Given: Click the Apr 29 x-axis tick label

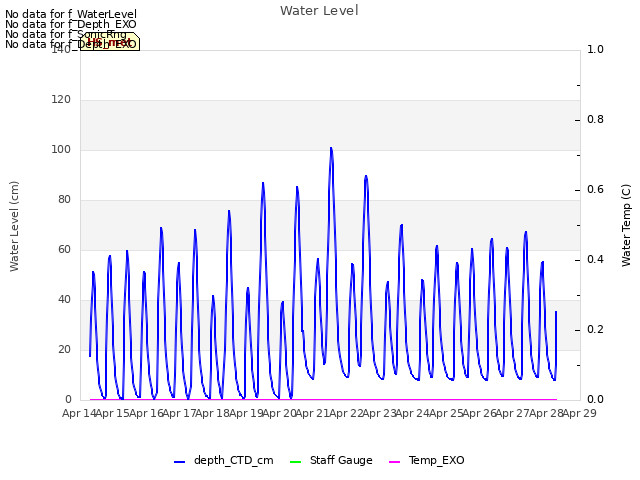Looking at the screenshot, I should tap(579, 413).
